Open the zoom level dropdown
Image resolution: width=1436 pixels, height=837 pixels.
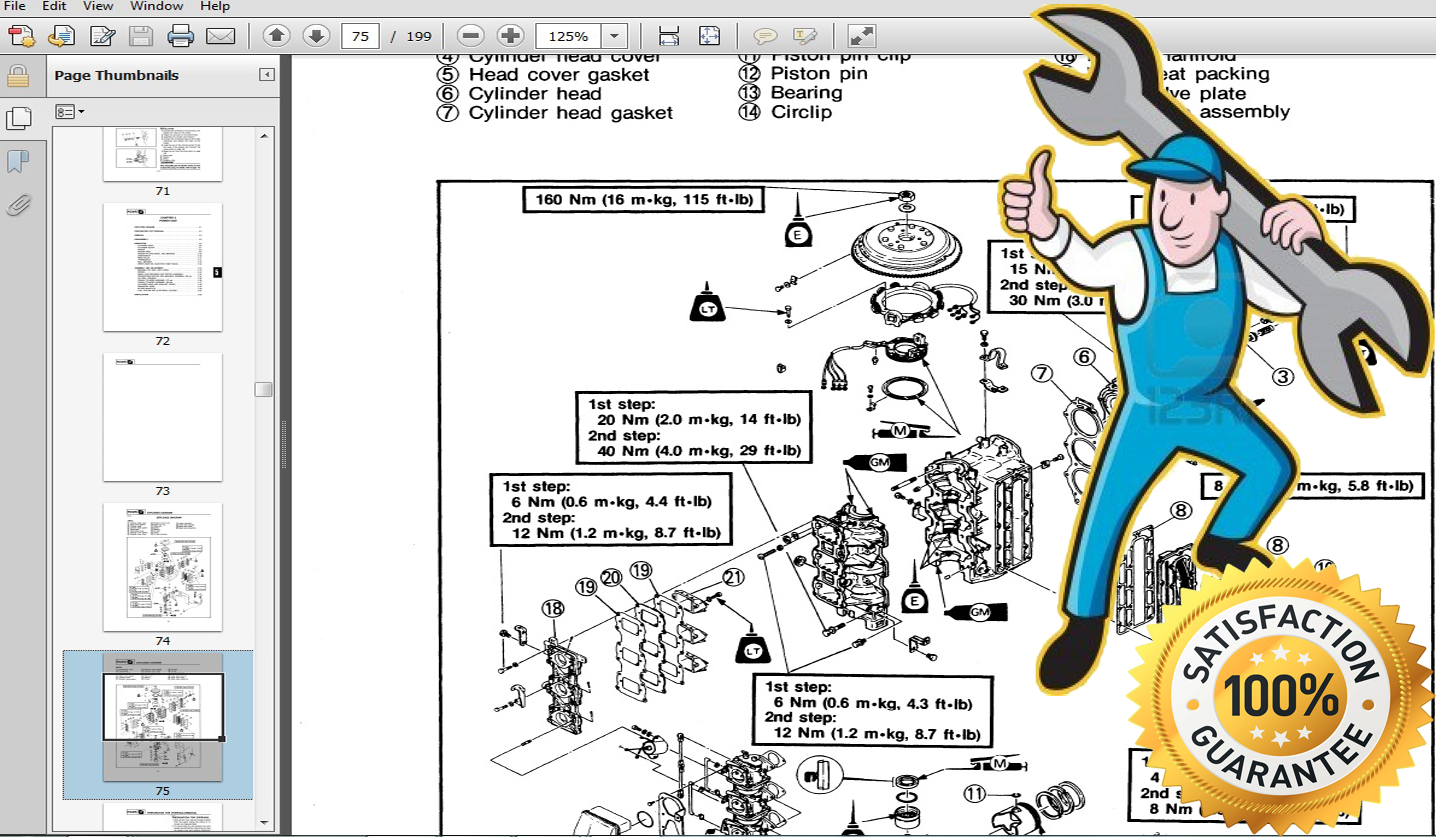click(x=614, y=35)
